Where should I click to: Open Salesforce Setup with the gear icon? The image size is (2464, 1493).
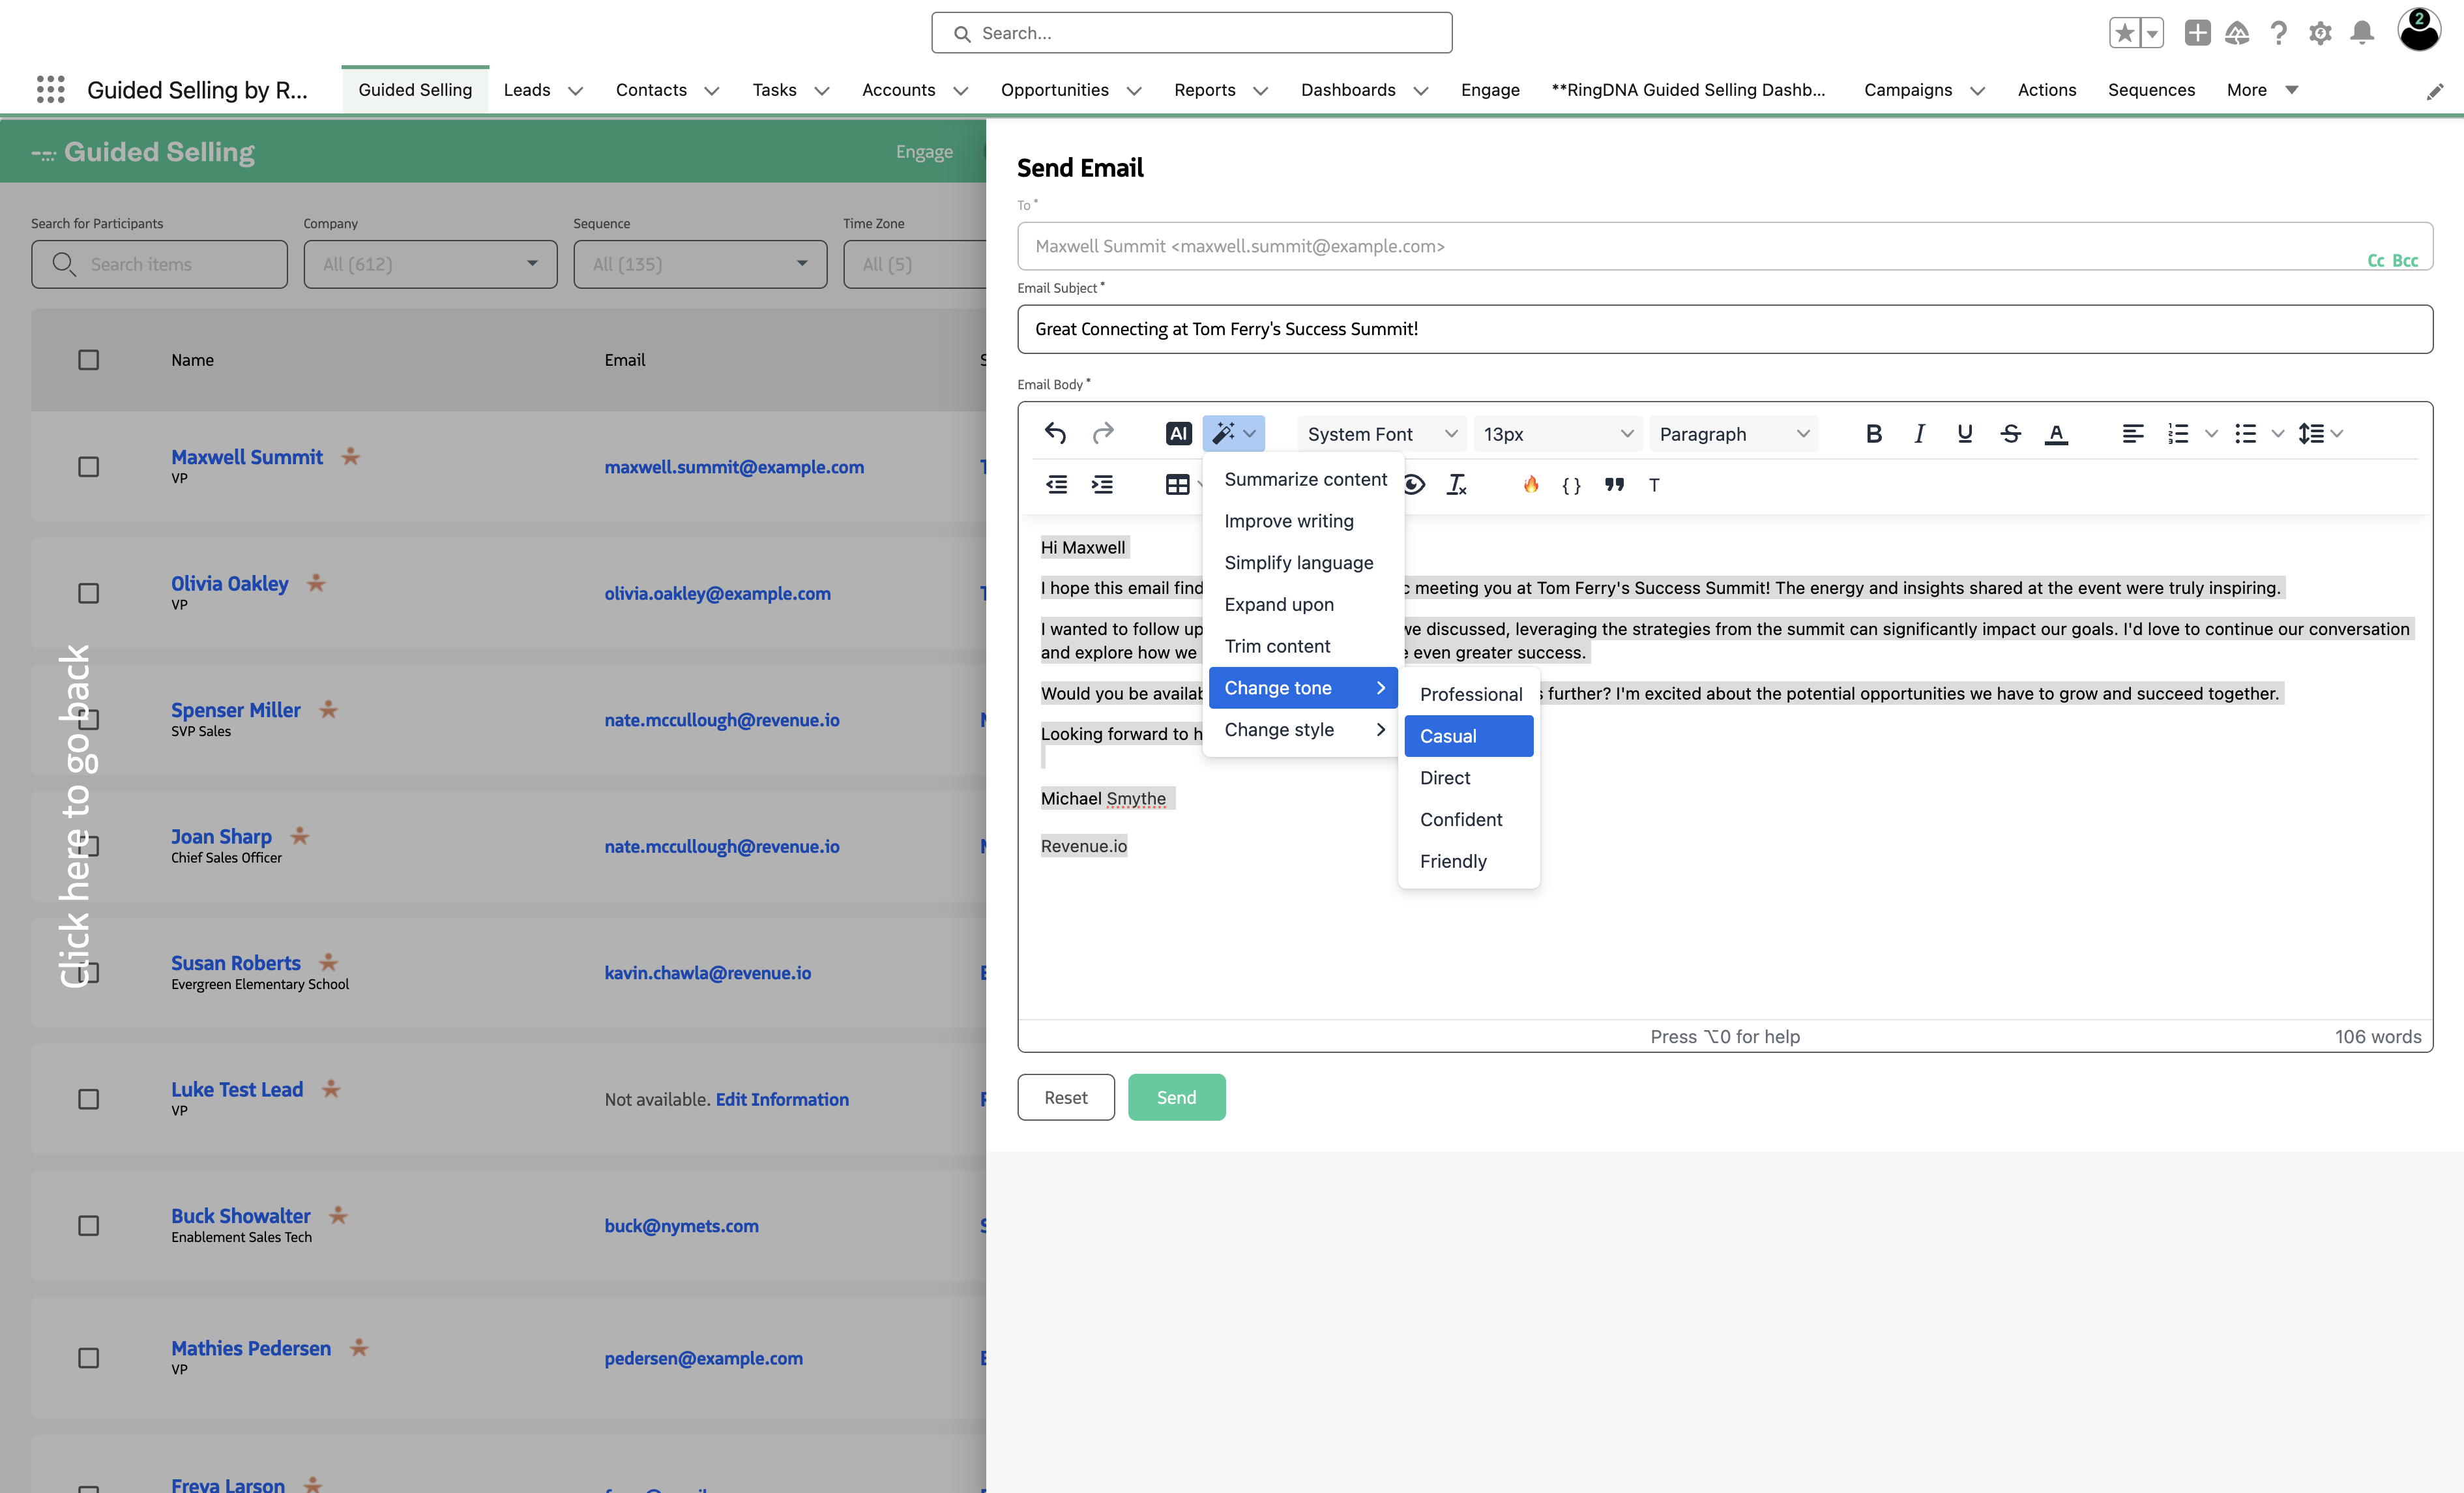[x=2321, y=32]
